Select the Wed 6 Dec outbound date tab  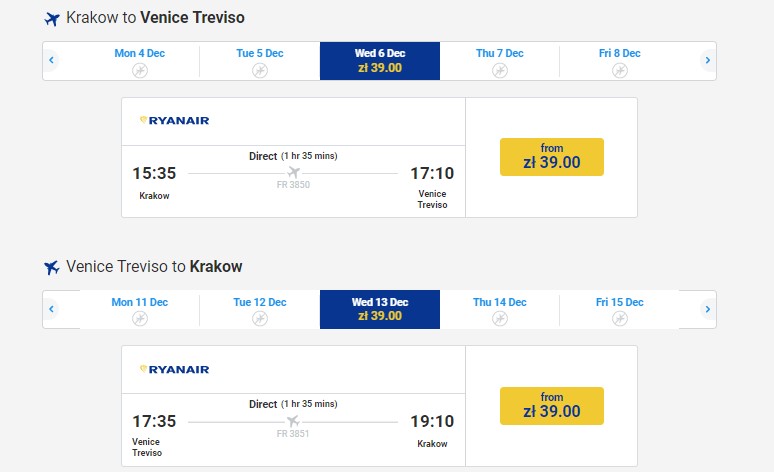[380, 61]
